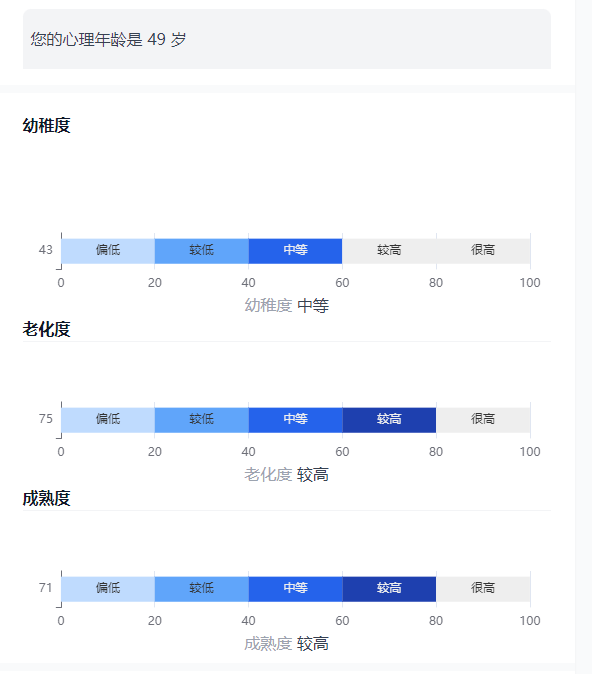
Task: Click the 中等 segment in 成熟度 chart
Action: click(x=295, y=589)
